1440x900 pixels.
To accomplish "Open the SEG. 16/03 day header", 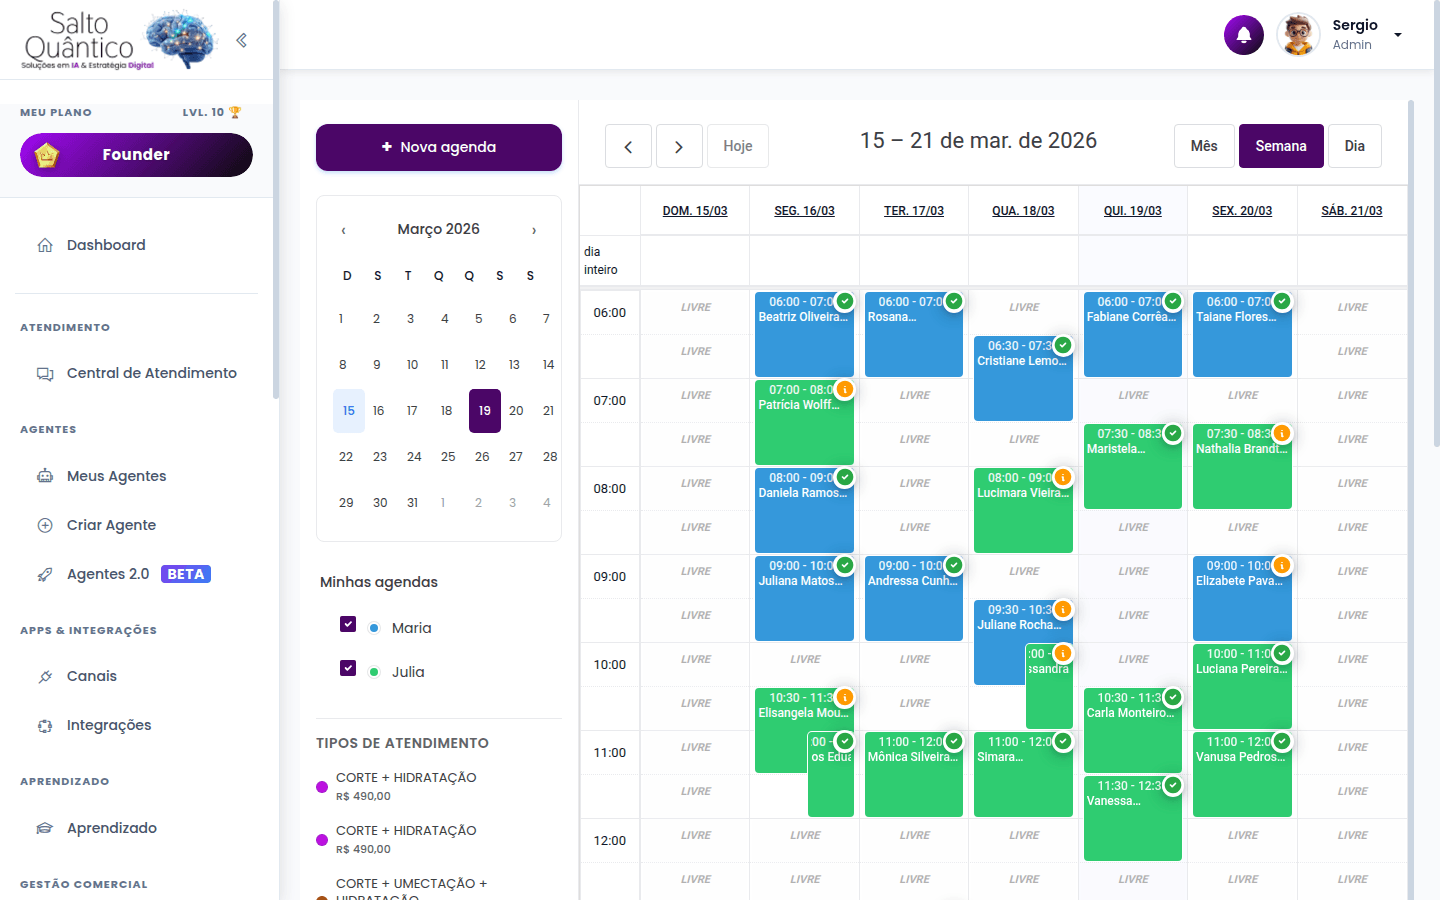I will [x=804, y=211].
